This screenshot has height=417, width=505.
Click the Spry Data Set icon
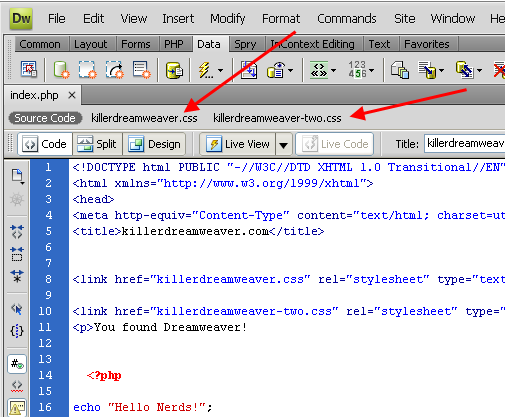[x=61, y=70]
